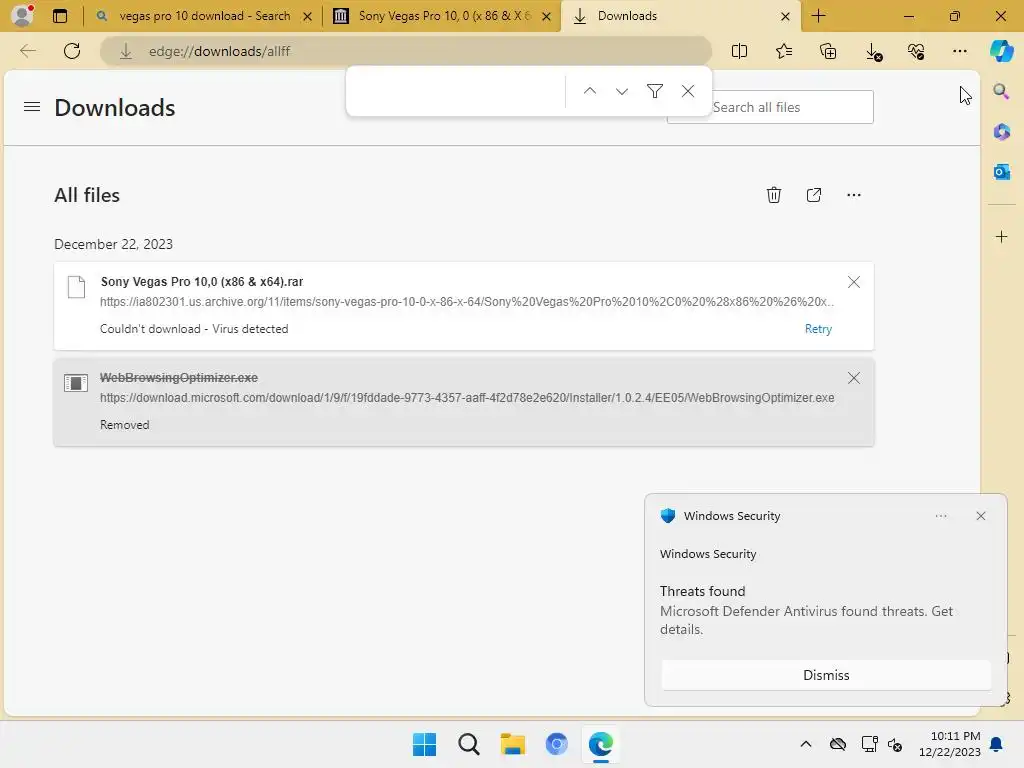1024x768 pixels.
Task: Retry the Sony Vegas Pro download
Action: point(818,329)
